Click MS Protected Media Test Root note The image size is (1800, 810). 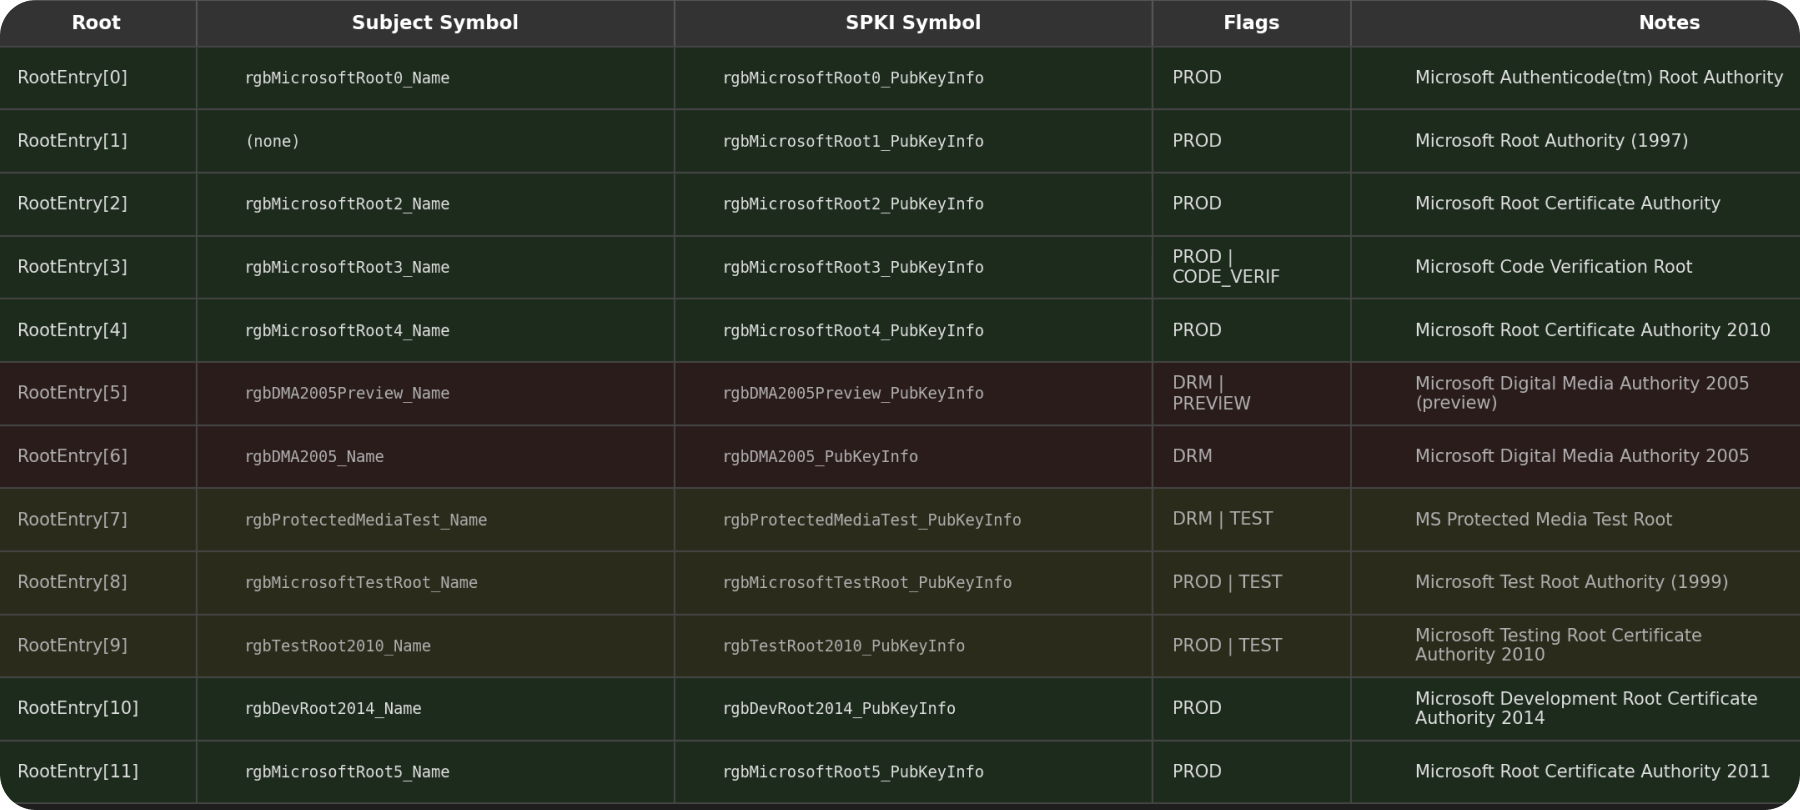coord(1543,519)
